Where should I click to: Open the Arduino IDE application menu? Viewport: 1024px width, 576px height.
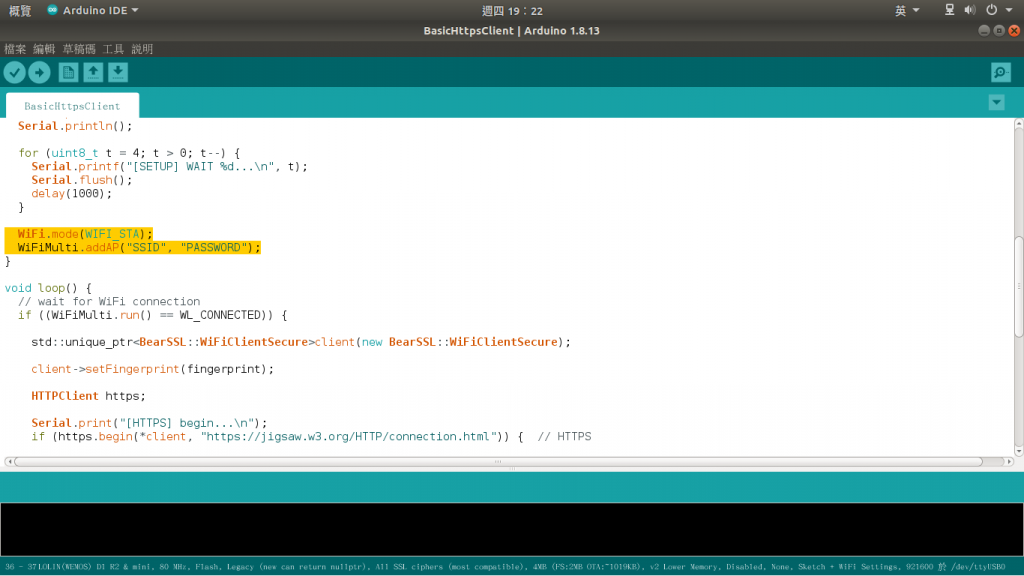coord(93,10)
